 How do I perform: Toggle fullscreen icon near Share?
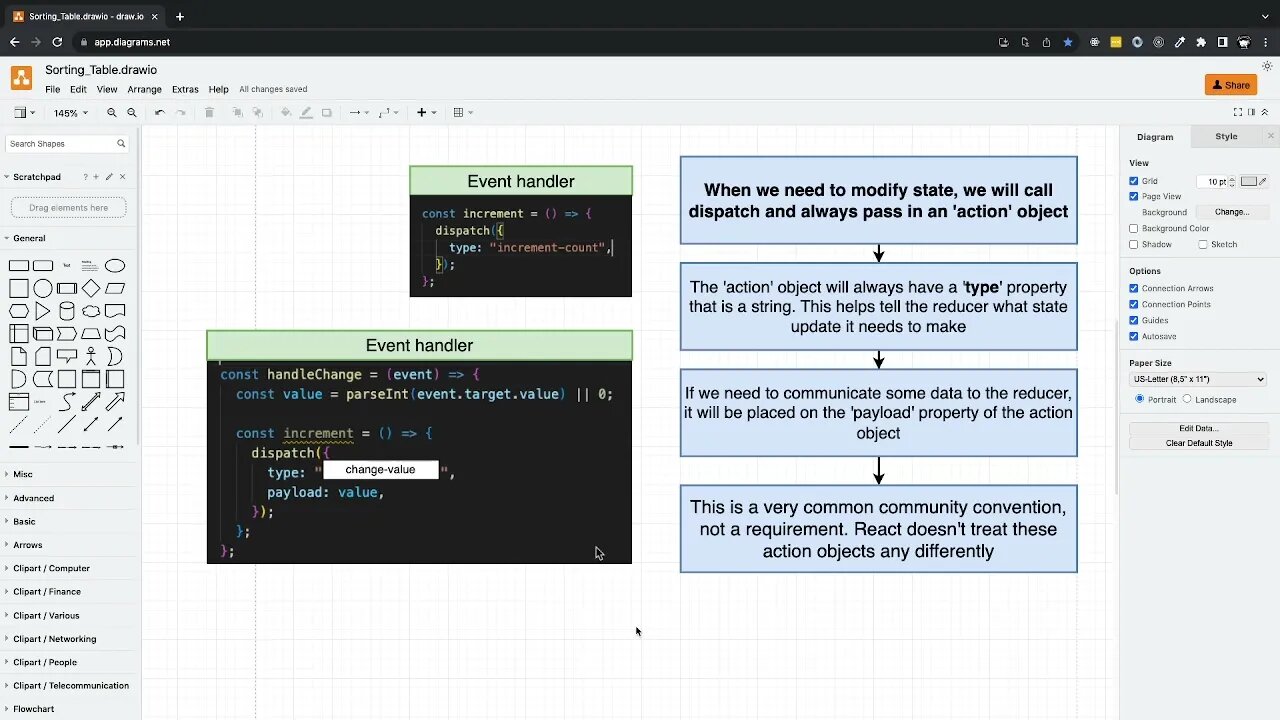tap(1238, 112)
